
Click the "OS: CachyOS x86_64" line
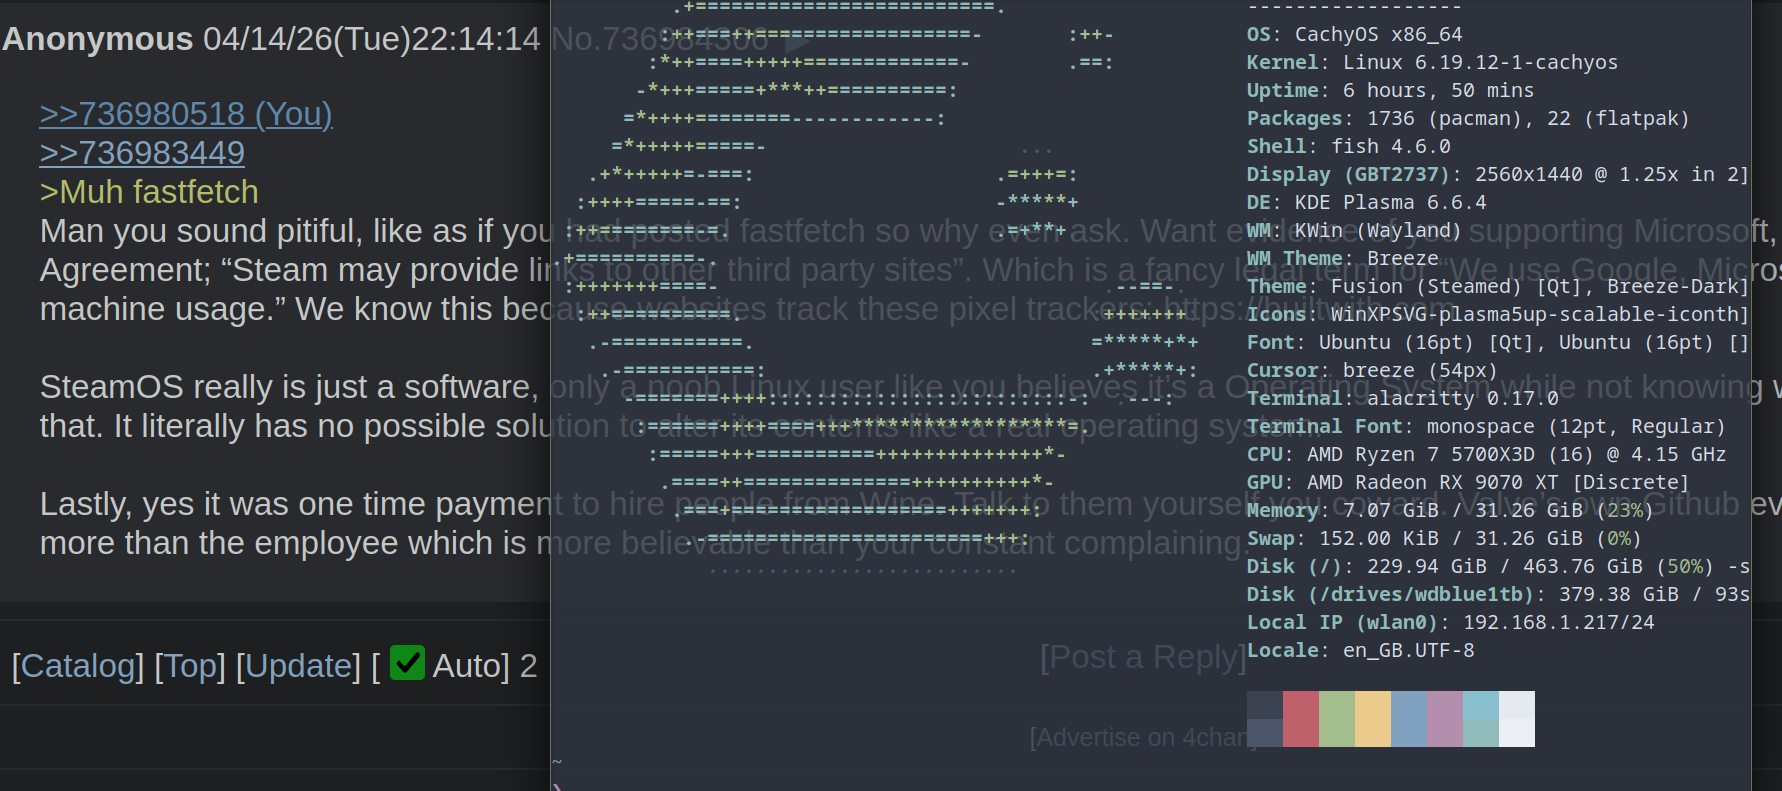pyautogui.click(x=1355, y=35)
